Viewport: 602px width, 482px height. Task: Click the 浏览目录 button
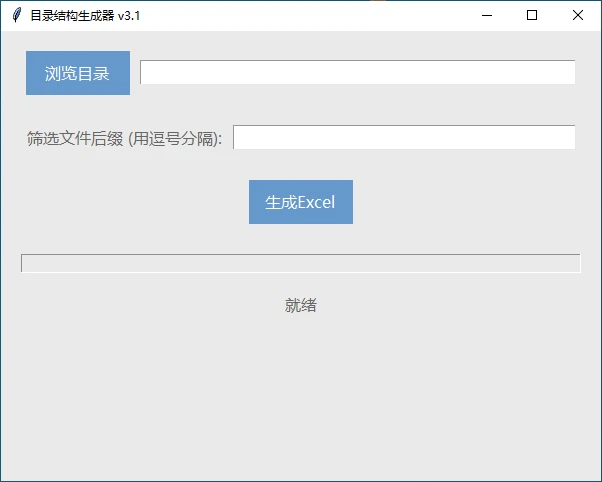pos(78,73)
